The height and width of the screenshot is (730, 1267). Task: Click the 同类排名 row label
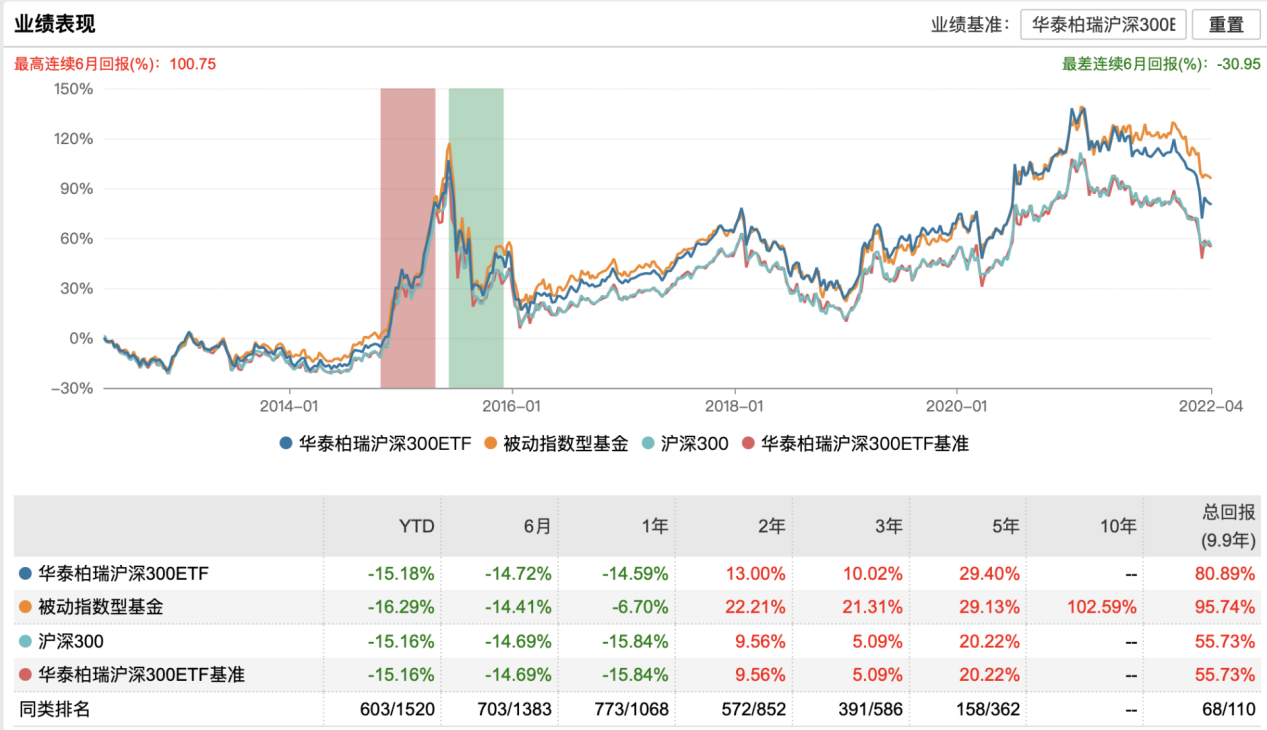pos(55,709)
